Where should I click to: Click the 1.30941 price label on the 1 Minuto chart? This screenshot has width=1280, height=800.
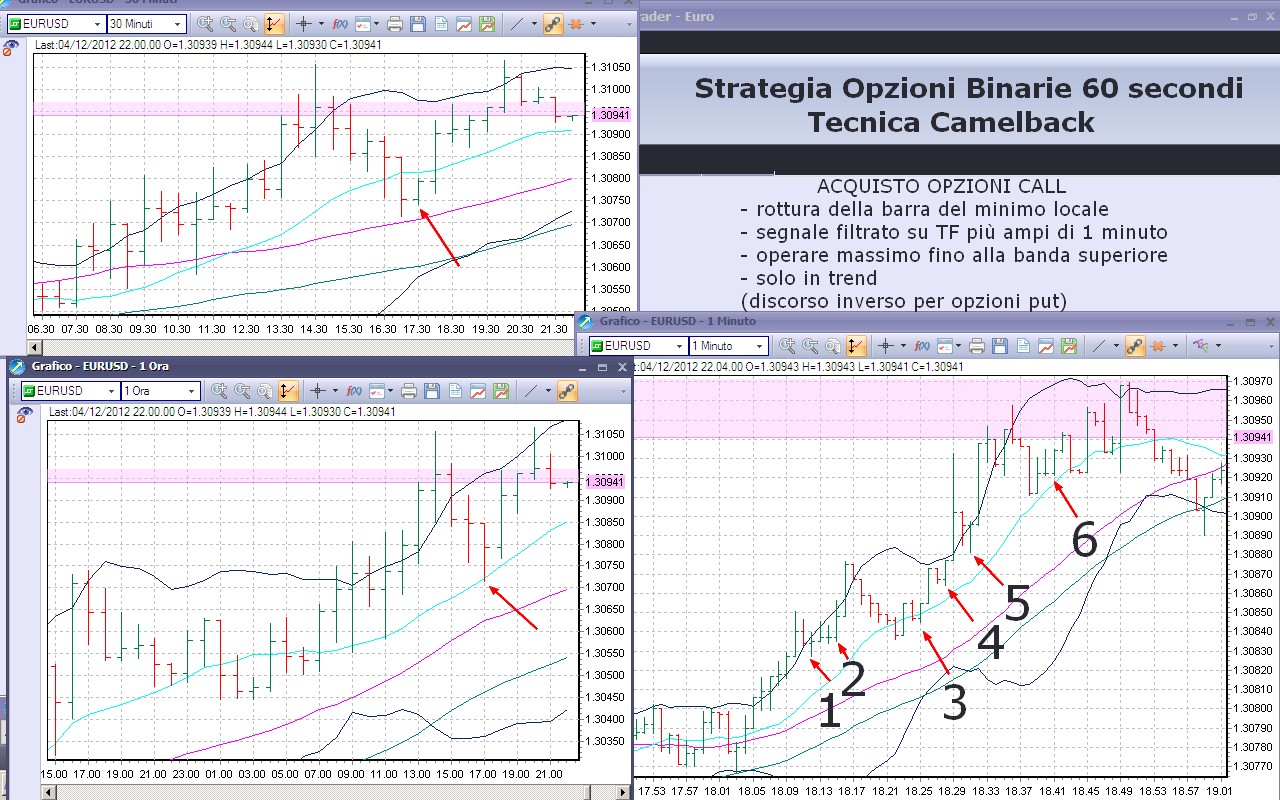[x=1254, y=437]
